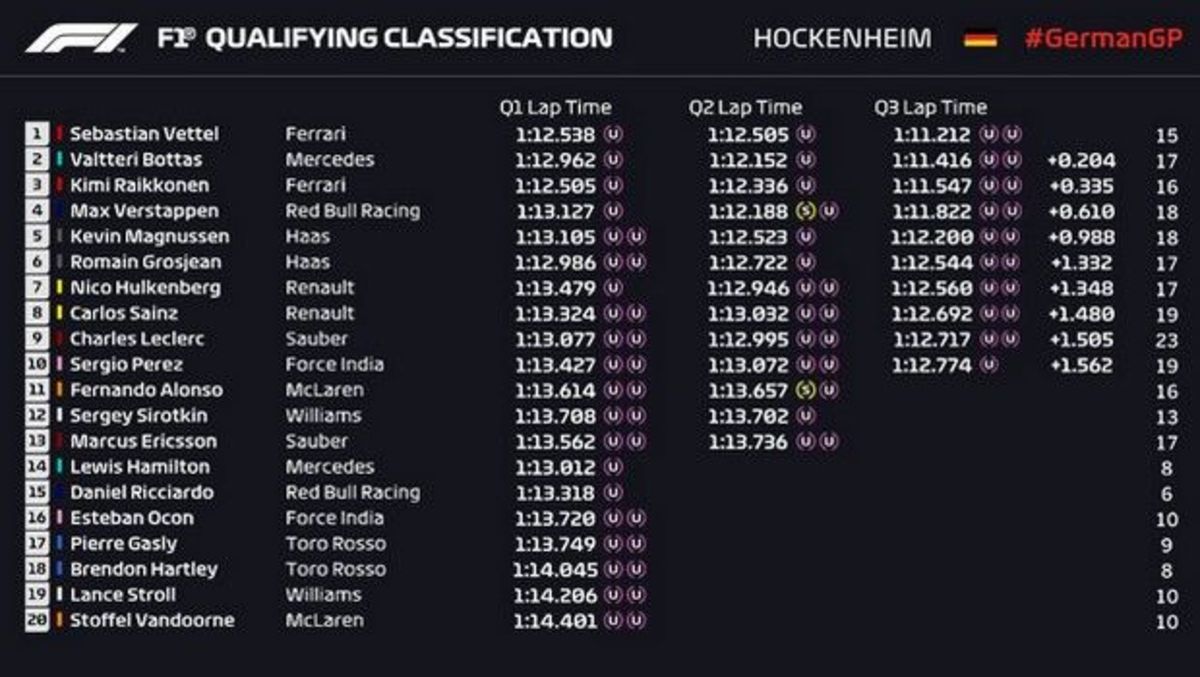Click the red Ferrari color bar beside Vettel

pos(59,134)
